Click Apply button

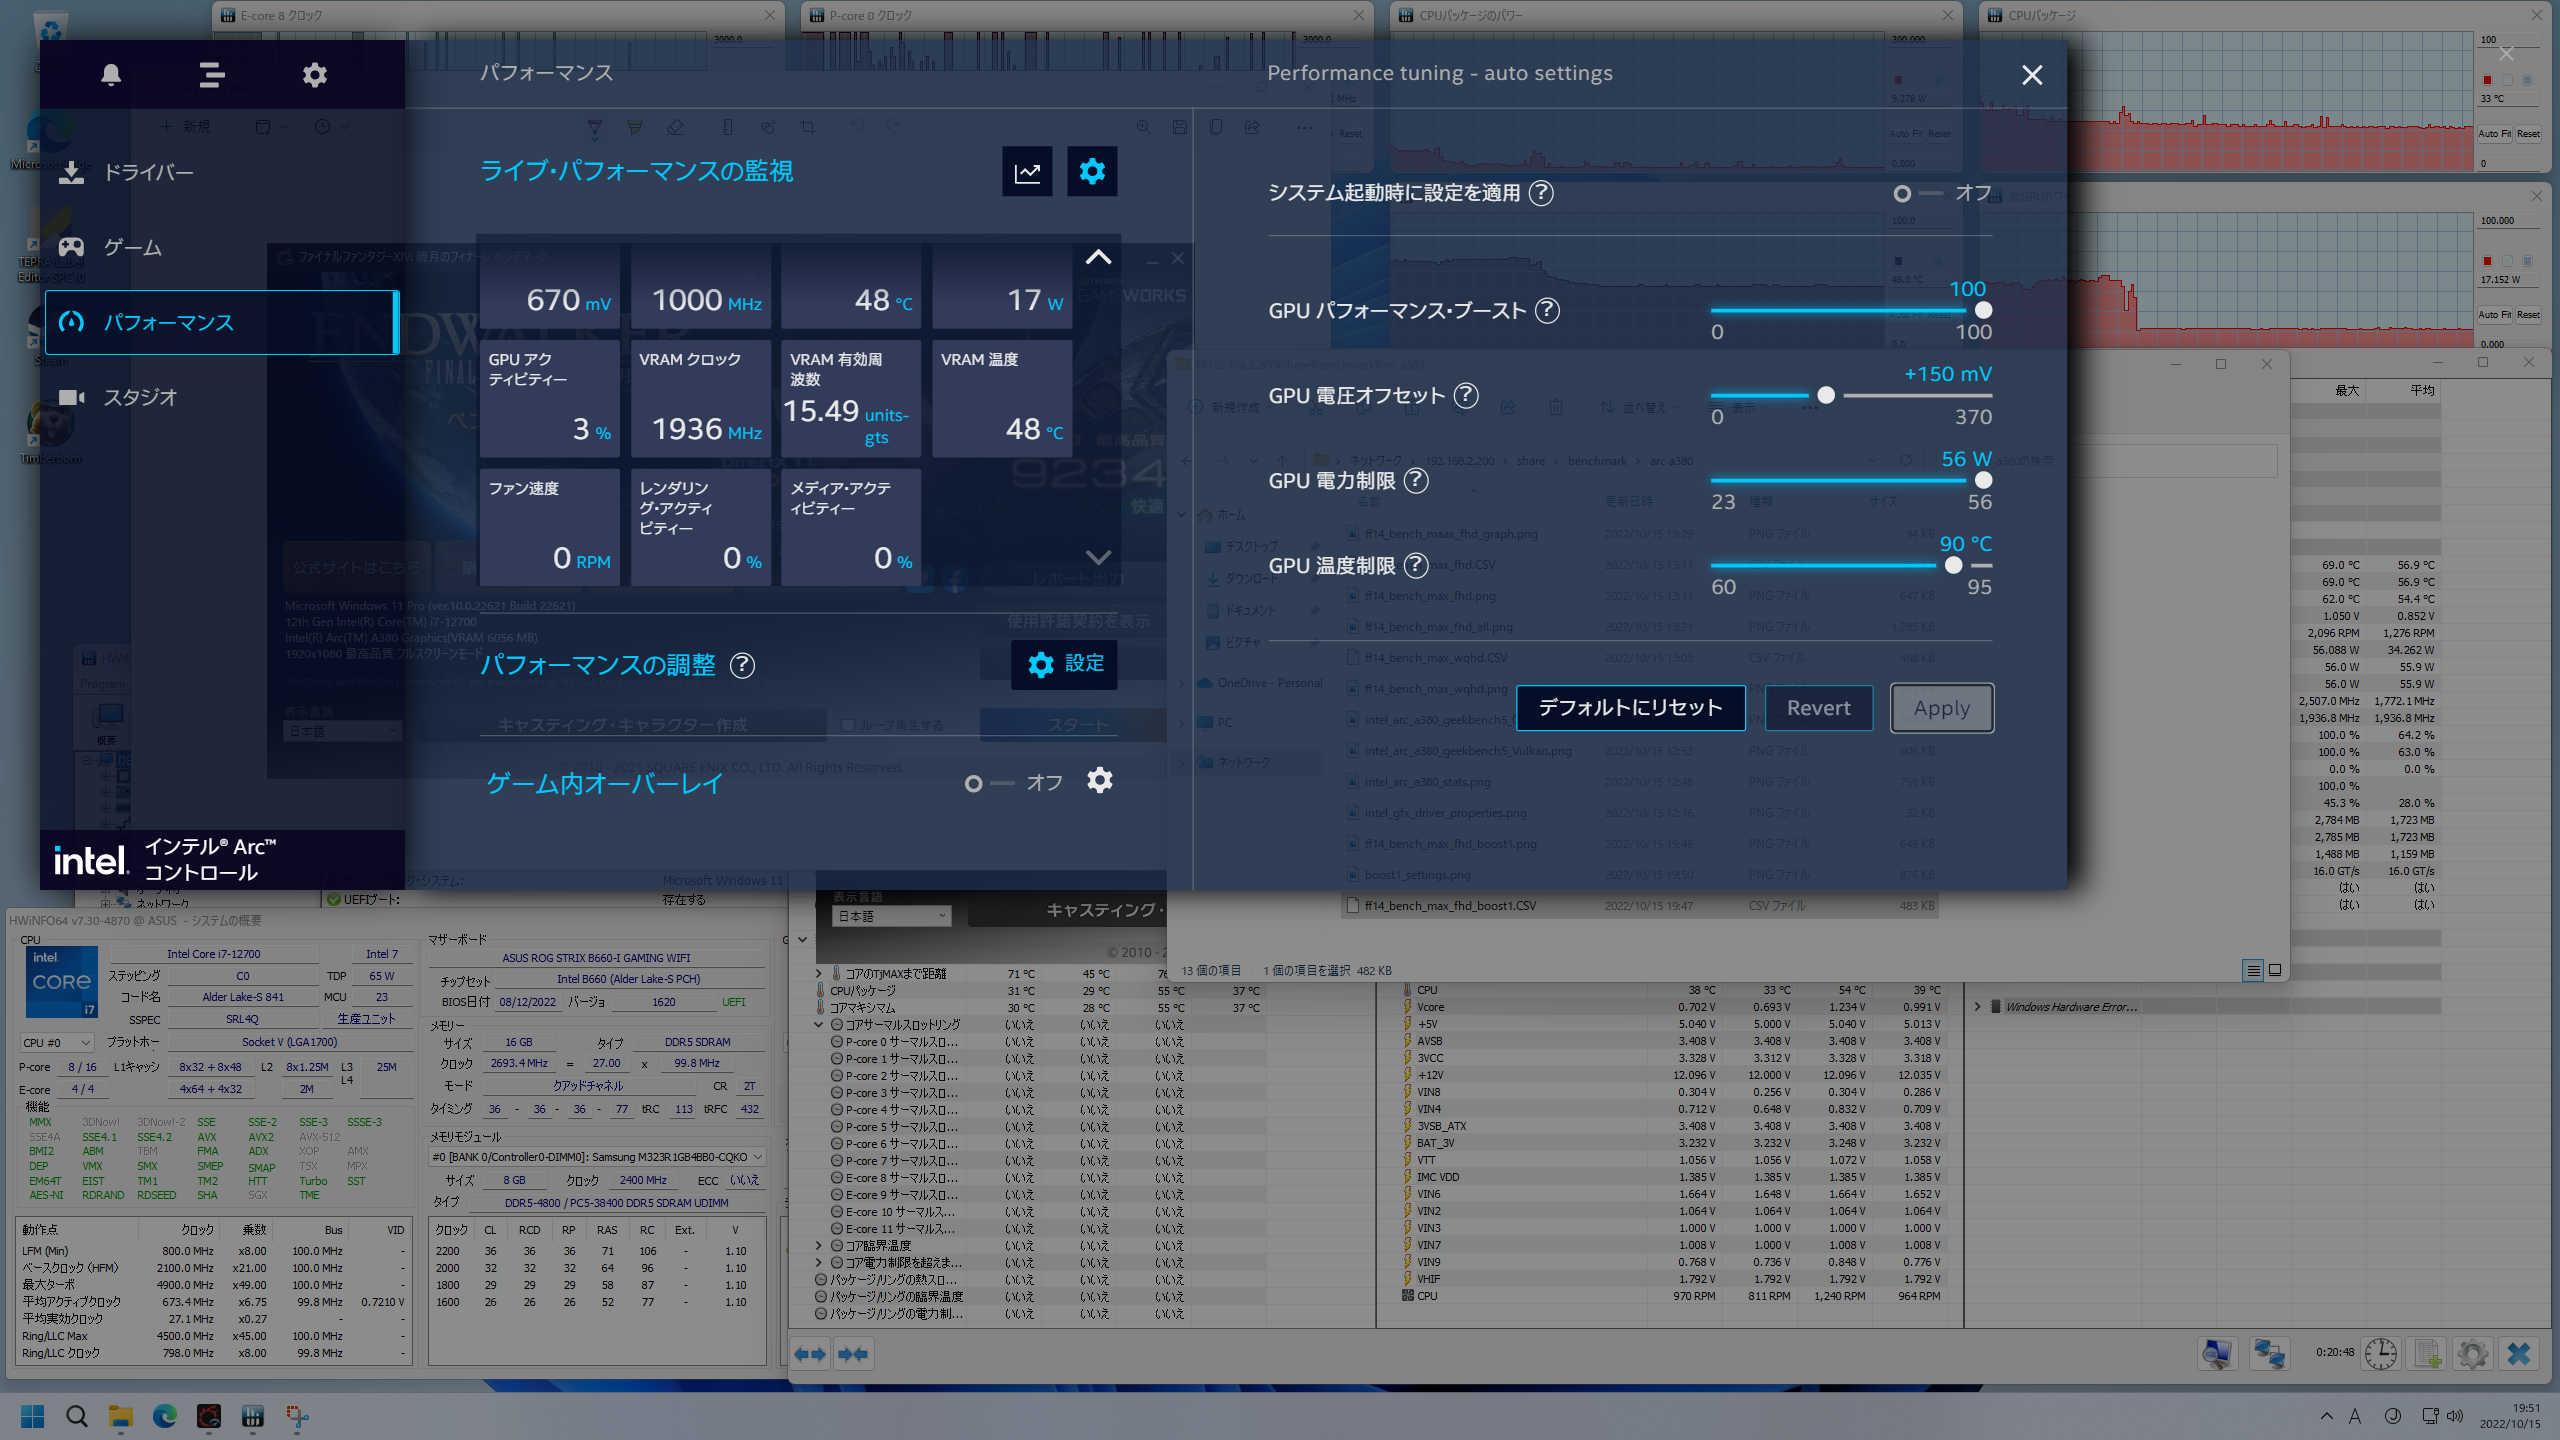(x=1941, y=708)
